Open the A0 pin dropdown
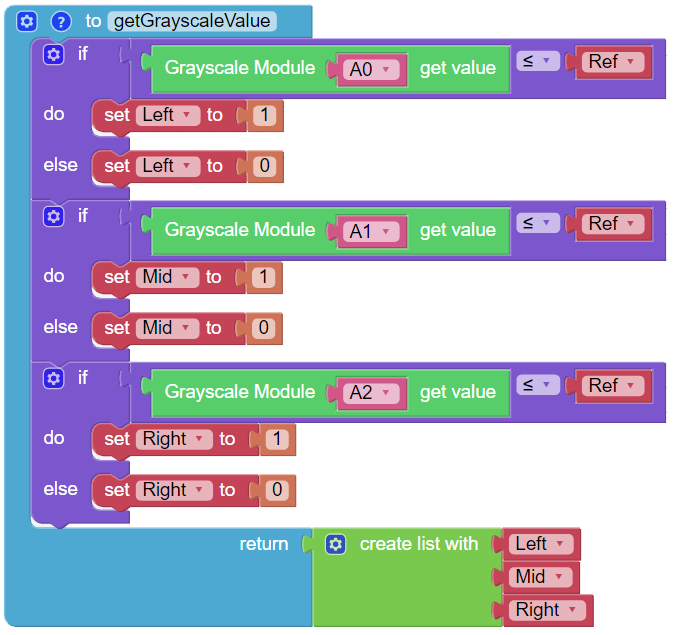 coord(370,69)
